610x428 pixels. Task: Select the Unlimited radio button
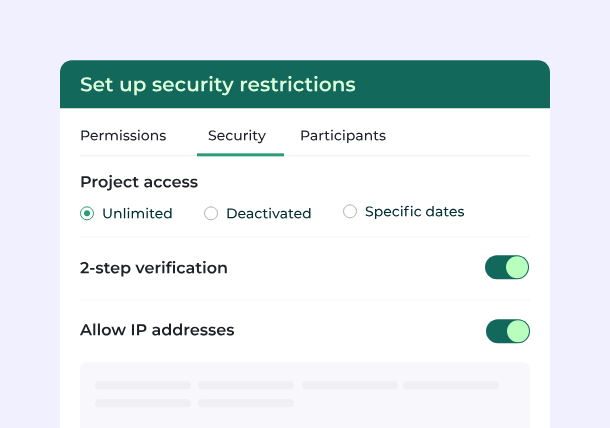pyautogui.click(x=87, y=213)
